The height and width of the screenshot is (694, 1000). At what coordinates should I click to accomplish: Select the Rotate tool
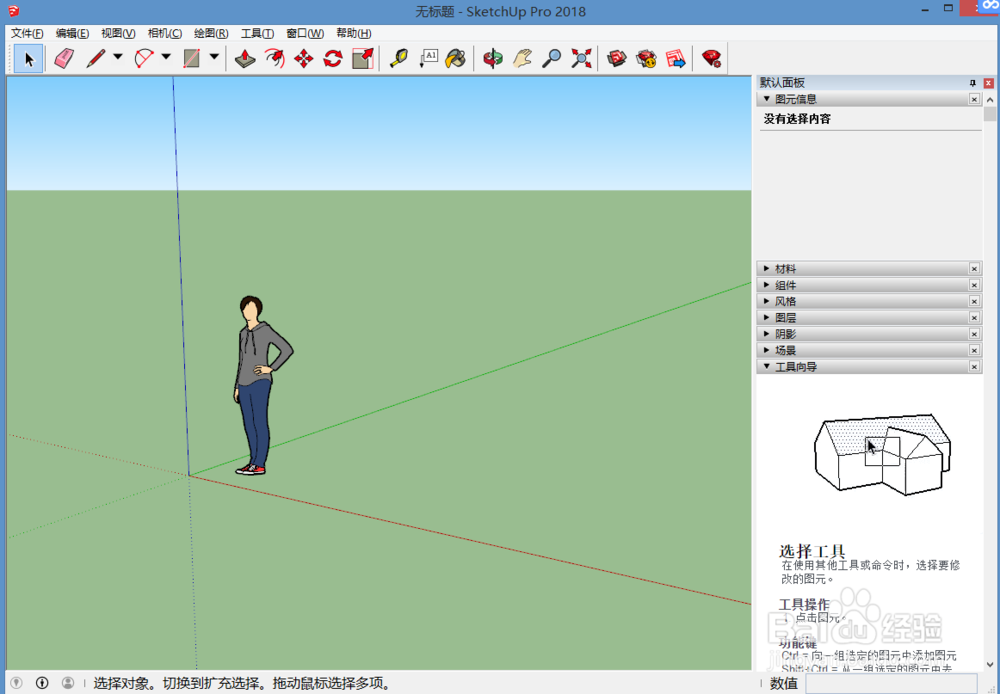point(333,59)
